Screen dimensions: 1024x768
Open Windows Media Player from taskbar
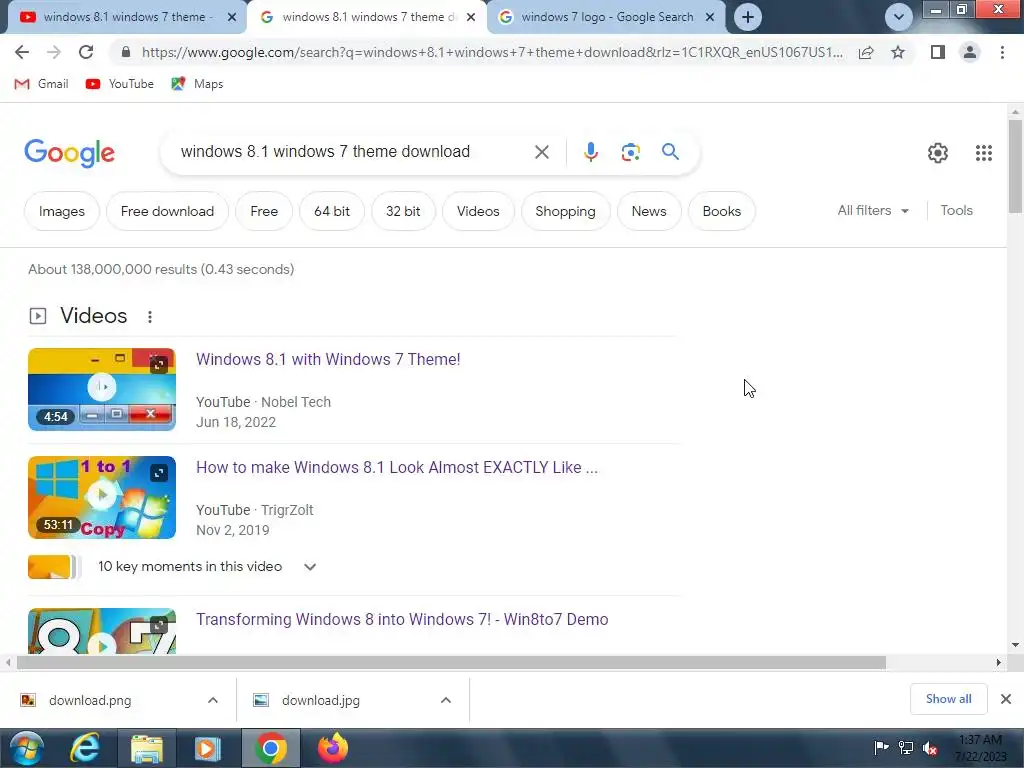click(208, 748)
